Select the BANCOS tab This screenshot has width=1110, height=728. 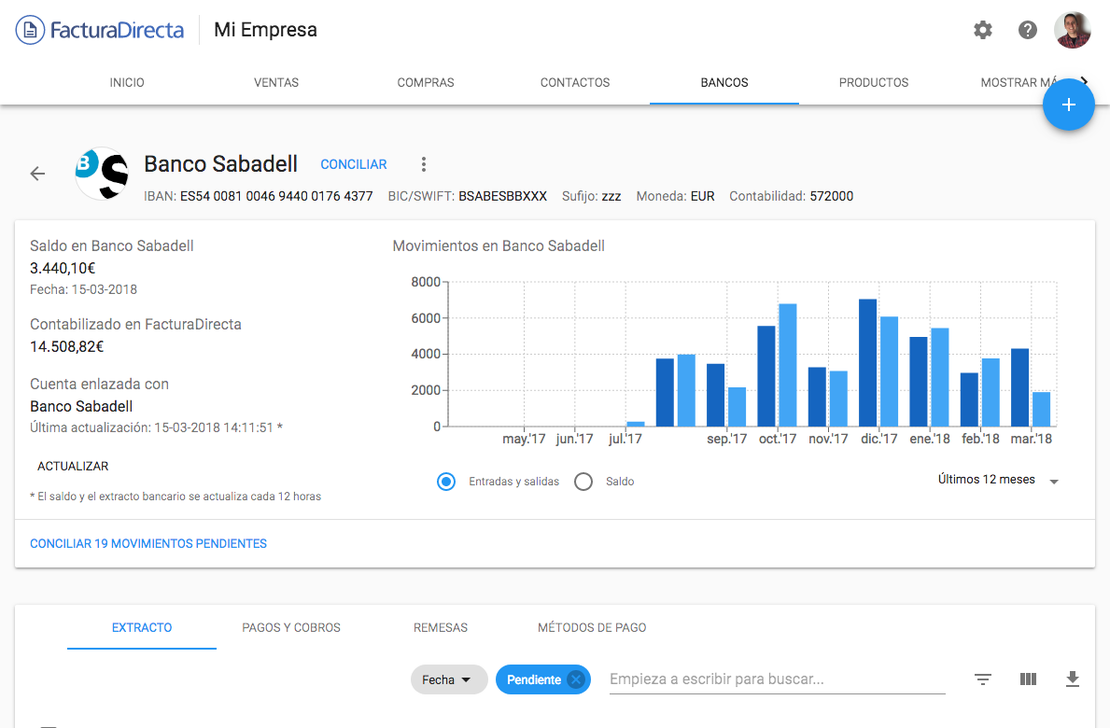(724, 83)
